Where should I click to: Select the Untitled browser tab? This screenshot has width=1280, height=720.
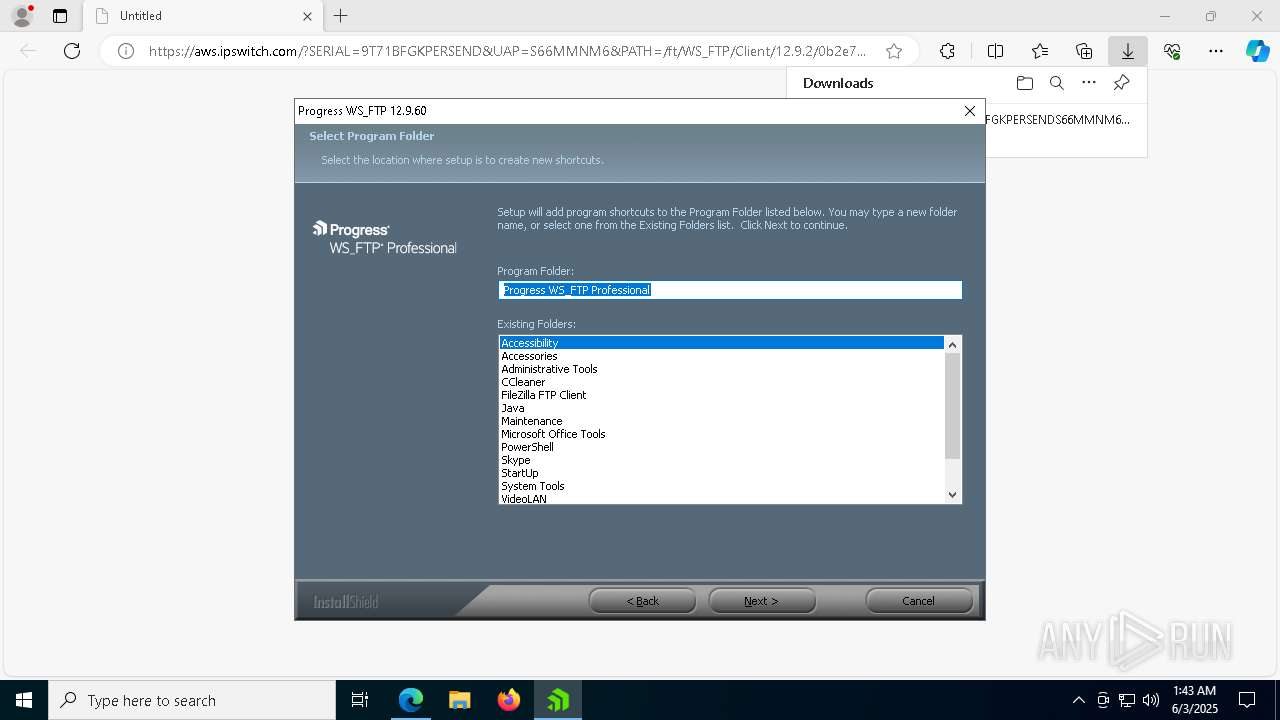click(x=202, y=16)
